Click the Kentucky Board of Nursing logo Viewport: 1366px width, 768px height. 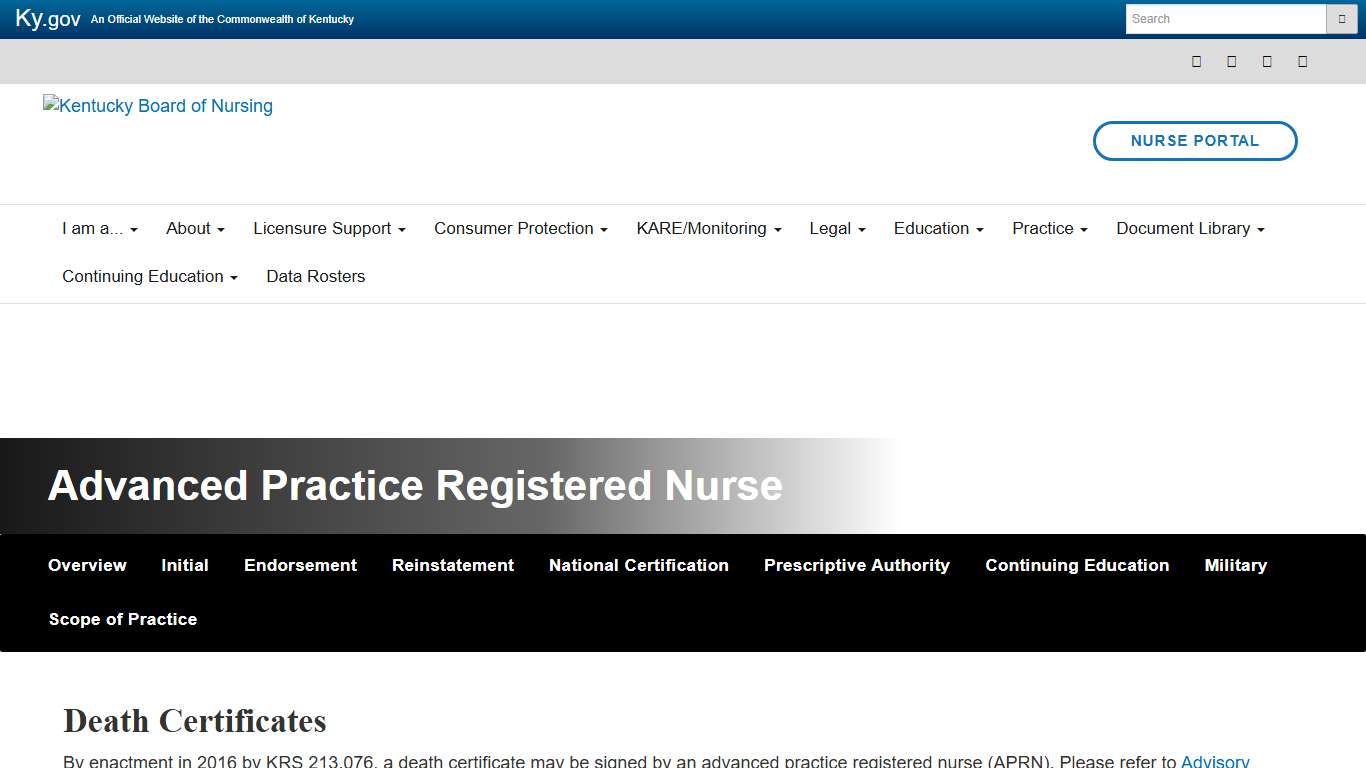tap(157, 105)
